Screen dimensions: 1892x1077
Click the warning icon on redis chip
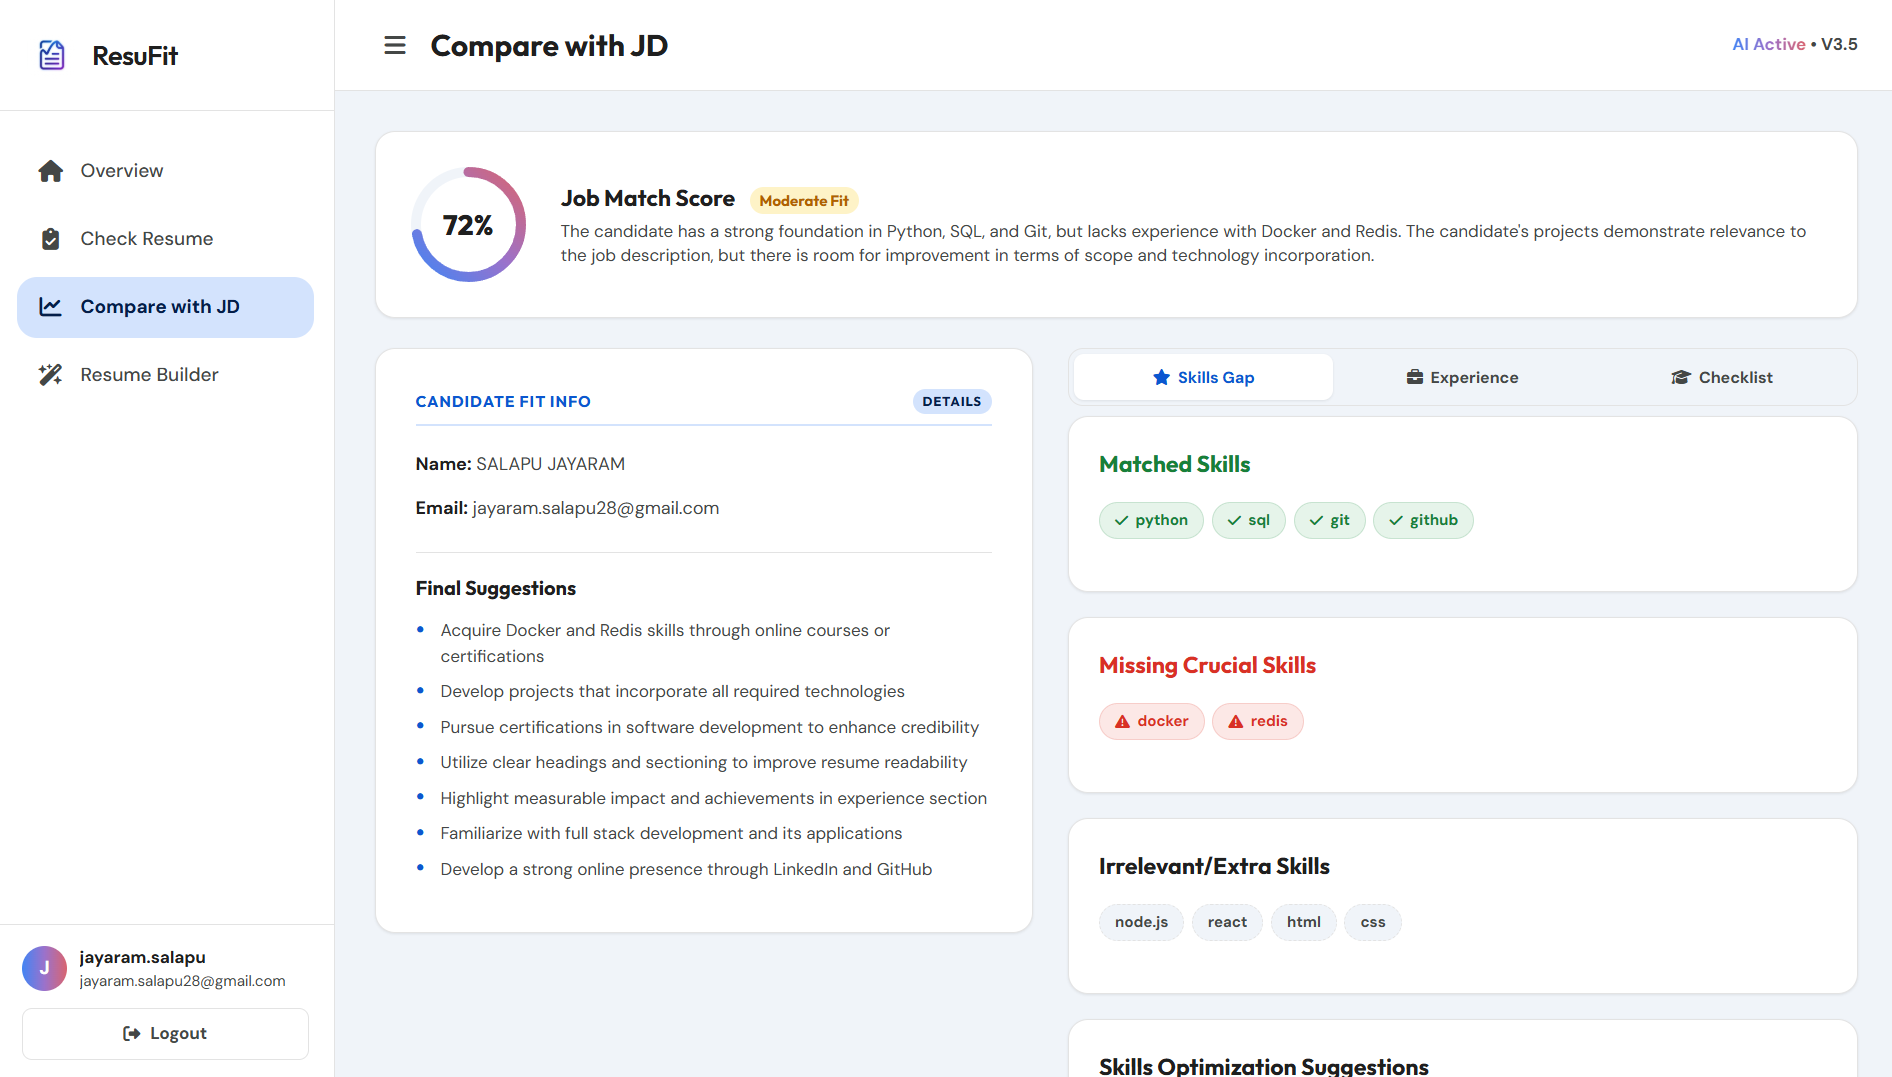[x=1236, y=721]
